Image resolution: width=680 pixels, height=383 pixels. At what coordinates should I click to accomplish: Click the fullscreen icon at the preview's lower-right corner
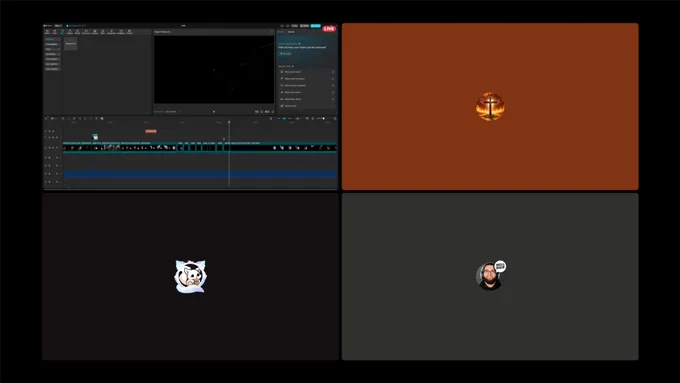pos(273,111)
